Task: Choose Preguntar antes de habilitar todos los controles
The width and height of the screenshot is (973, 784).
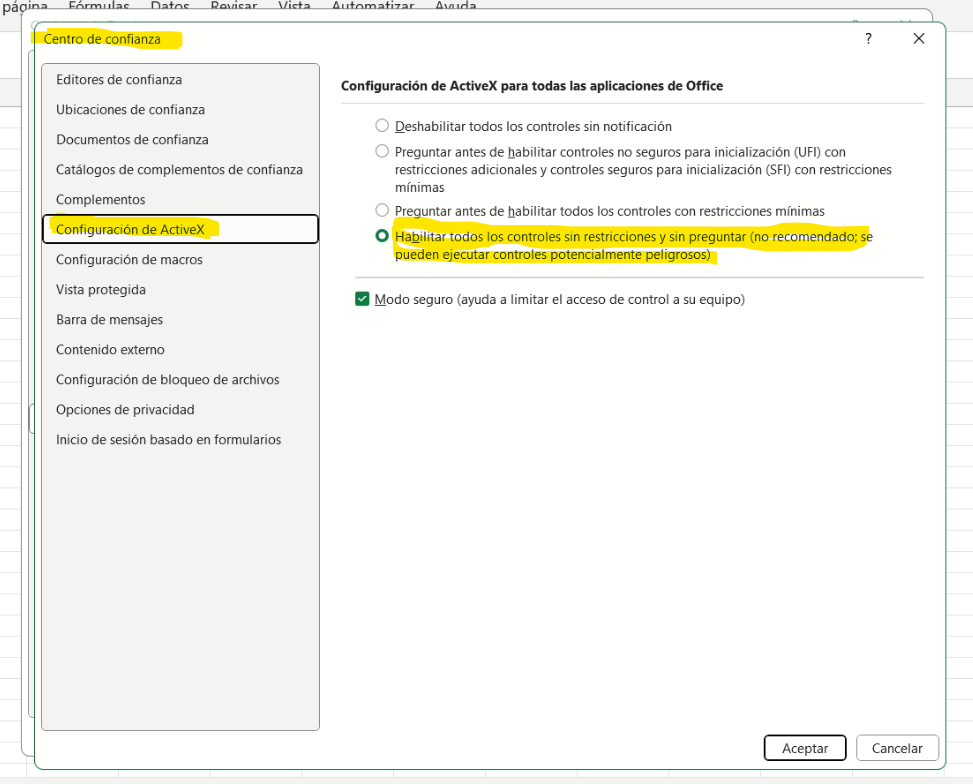Action: (382, 210)
